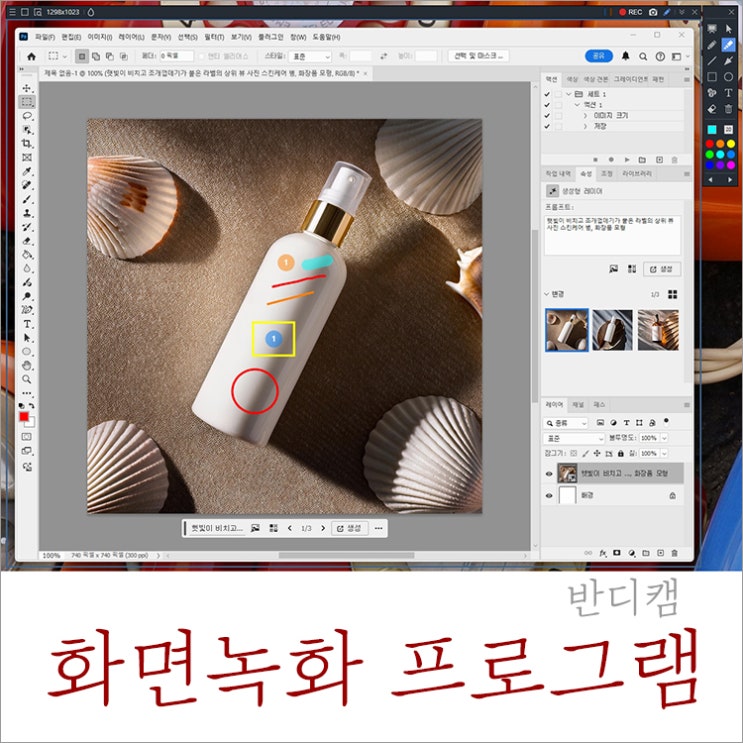Open the 필터(T) menu
This screenshot has height=743, width=743.
coord(214,37)
